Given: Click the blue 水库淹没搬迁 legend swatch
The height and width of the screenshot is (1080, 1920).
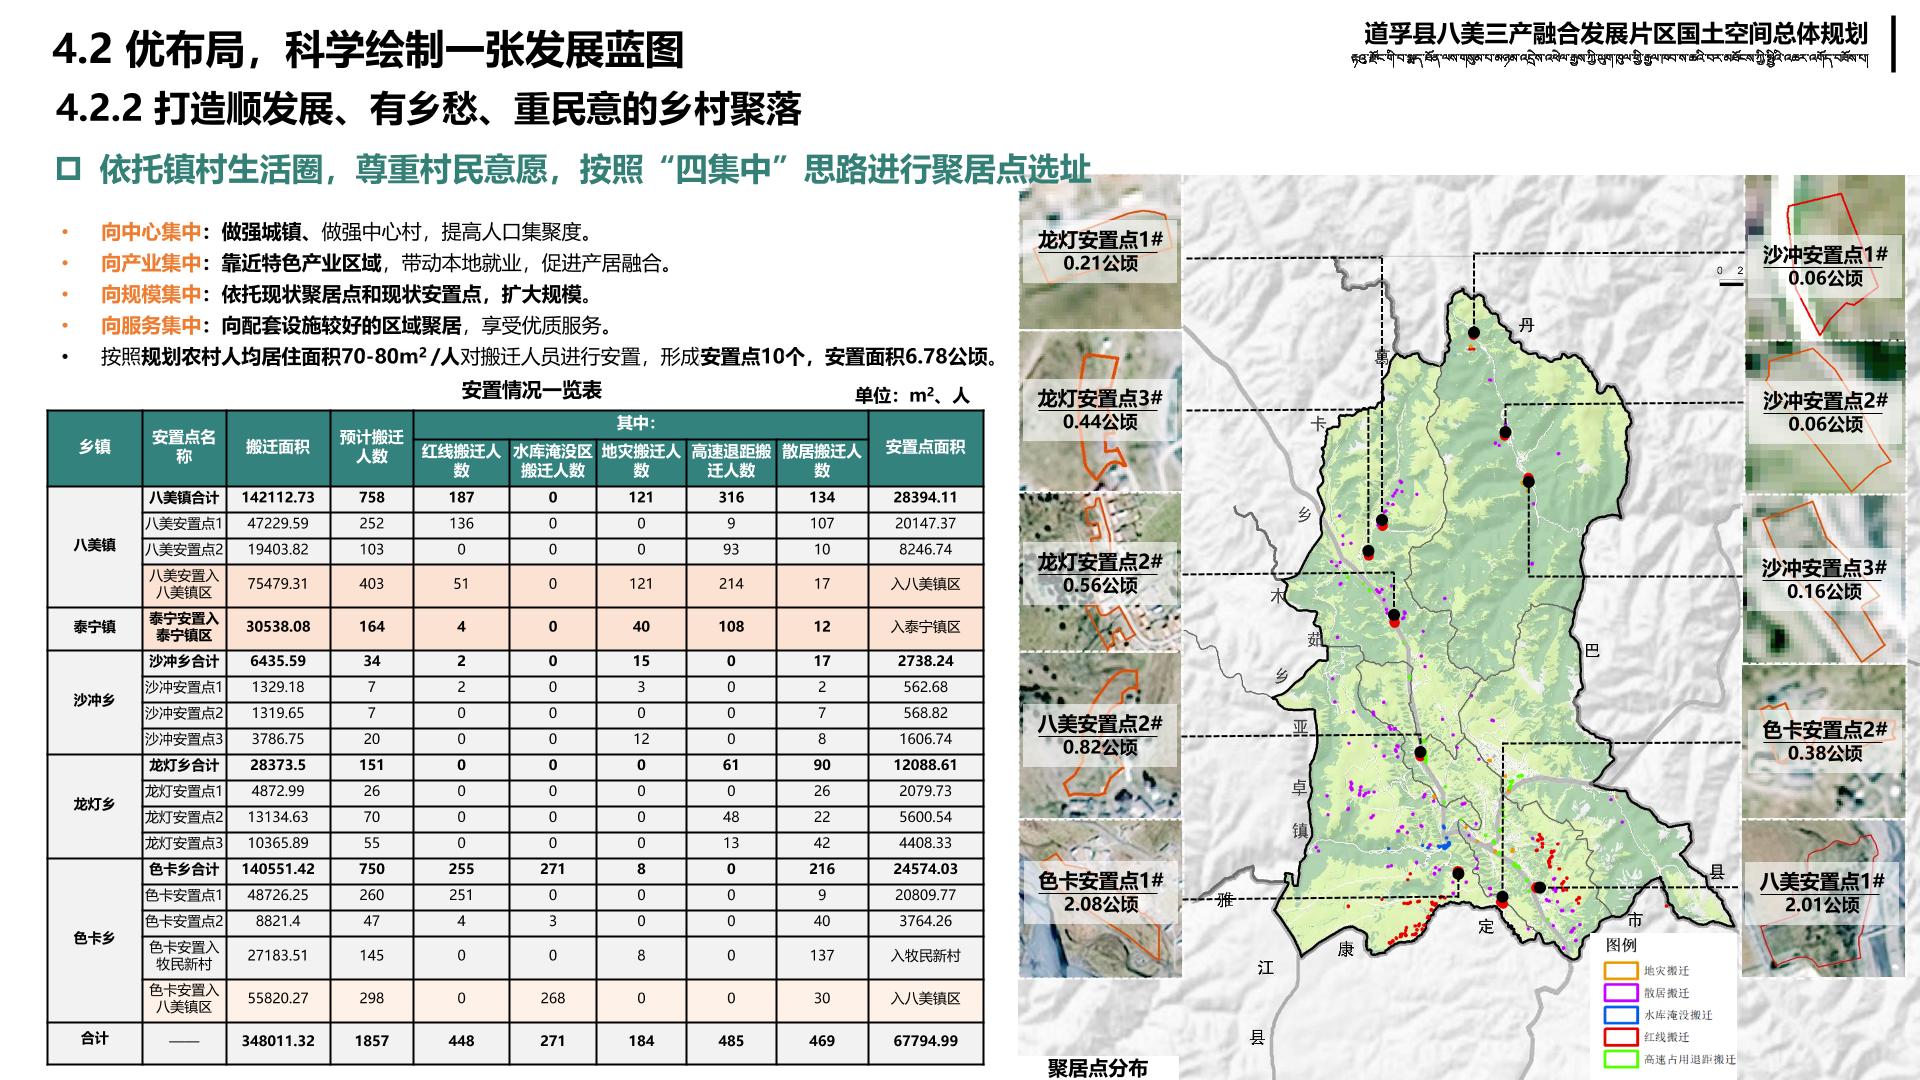Looking at the screenshot, I should [x=1620, y=1015].
